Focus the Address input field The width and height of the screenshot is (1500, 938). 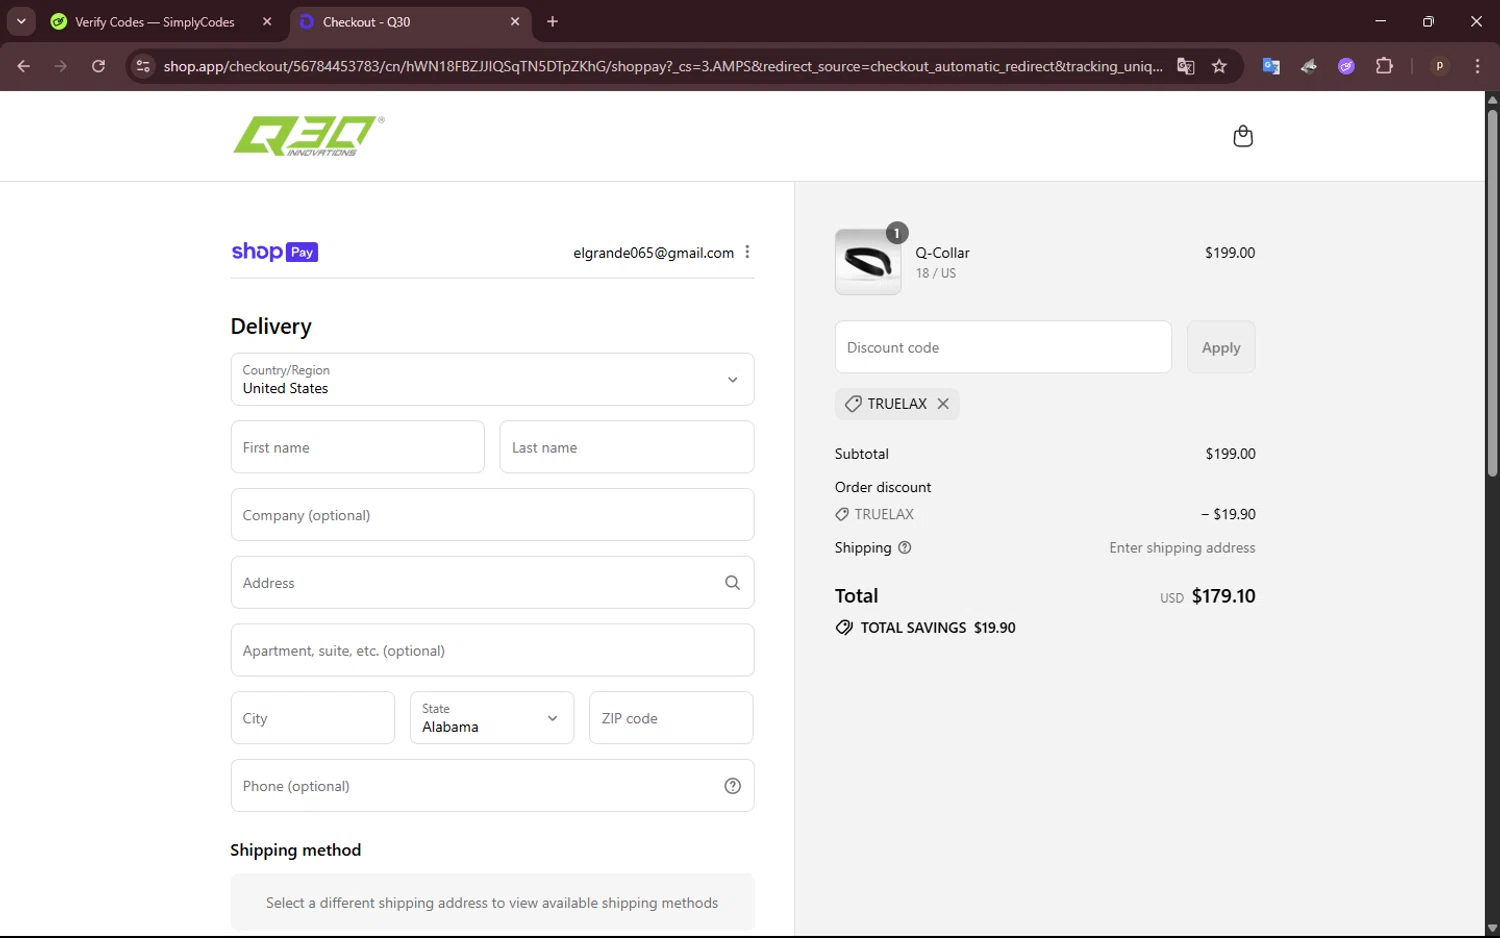point(492,583)
